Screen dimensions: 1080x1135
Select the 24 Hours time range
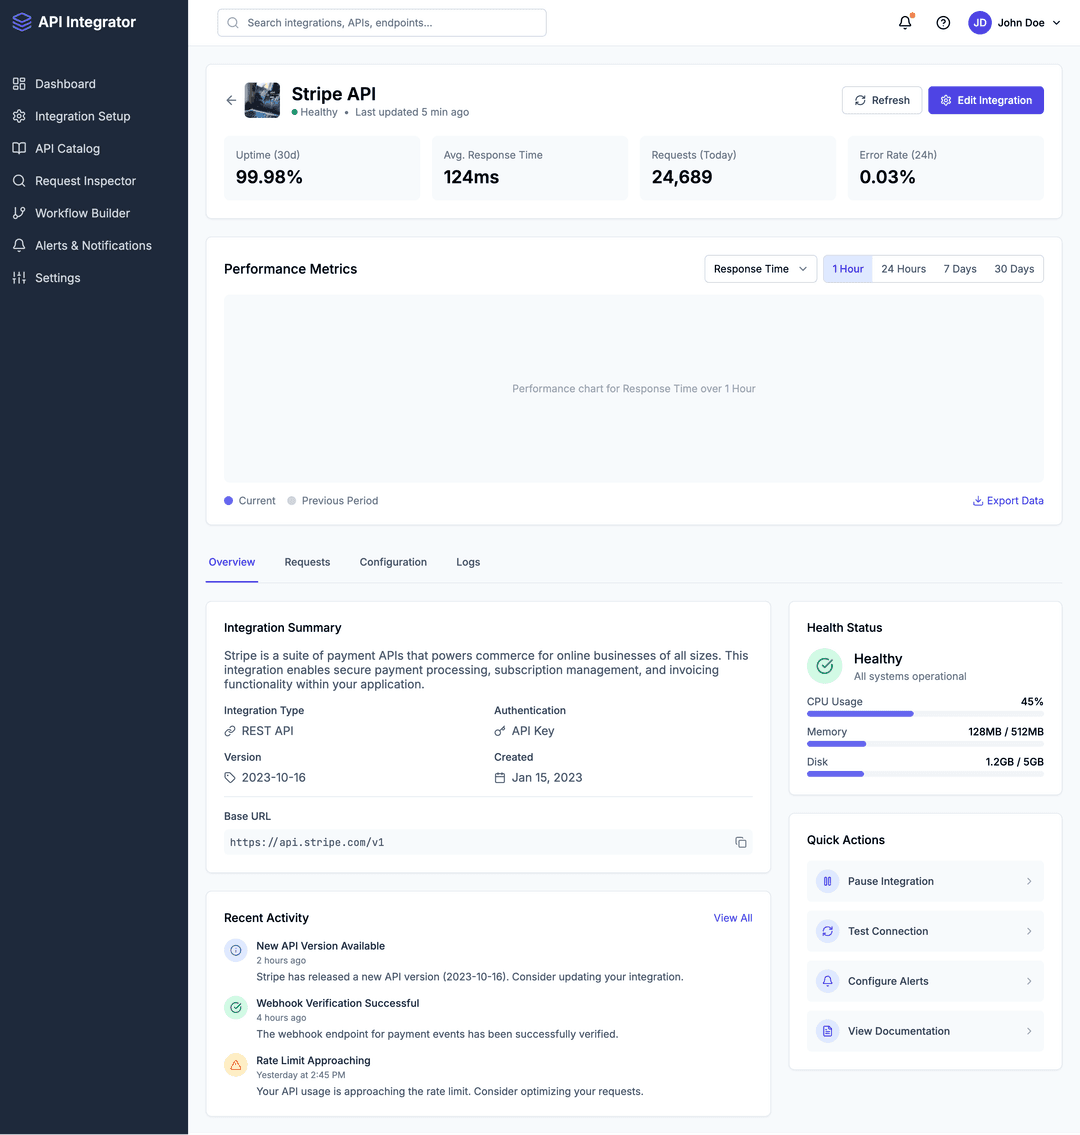(903, 268)
